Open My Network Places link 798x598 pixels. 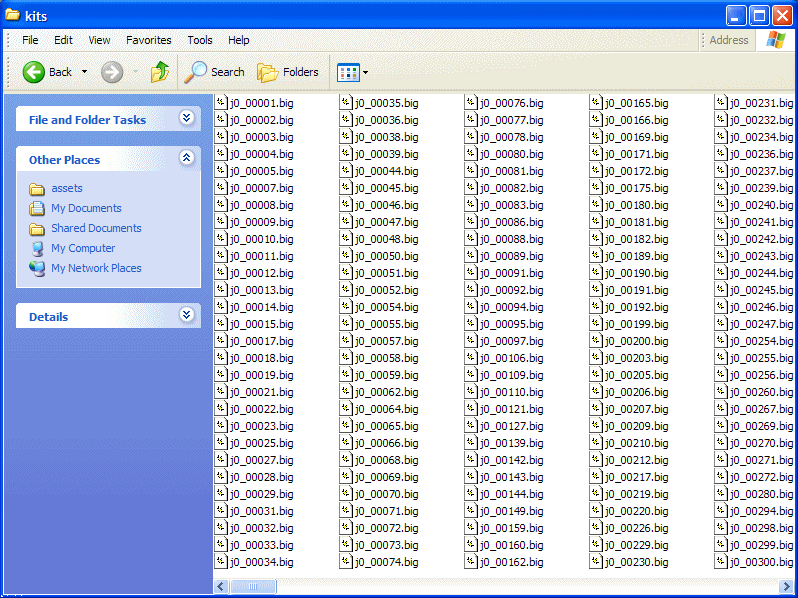96,269
